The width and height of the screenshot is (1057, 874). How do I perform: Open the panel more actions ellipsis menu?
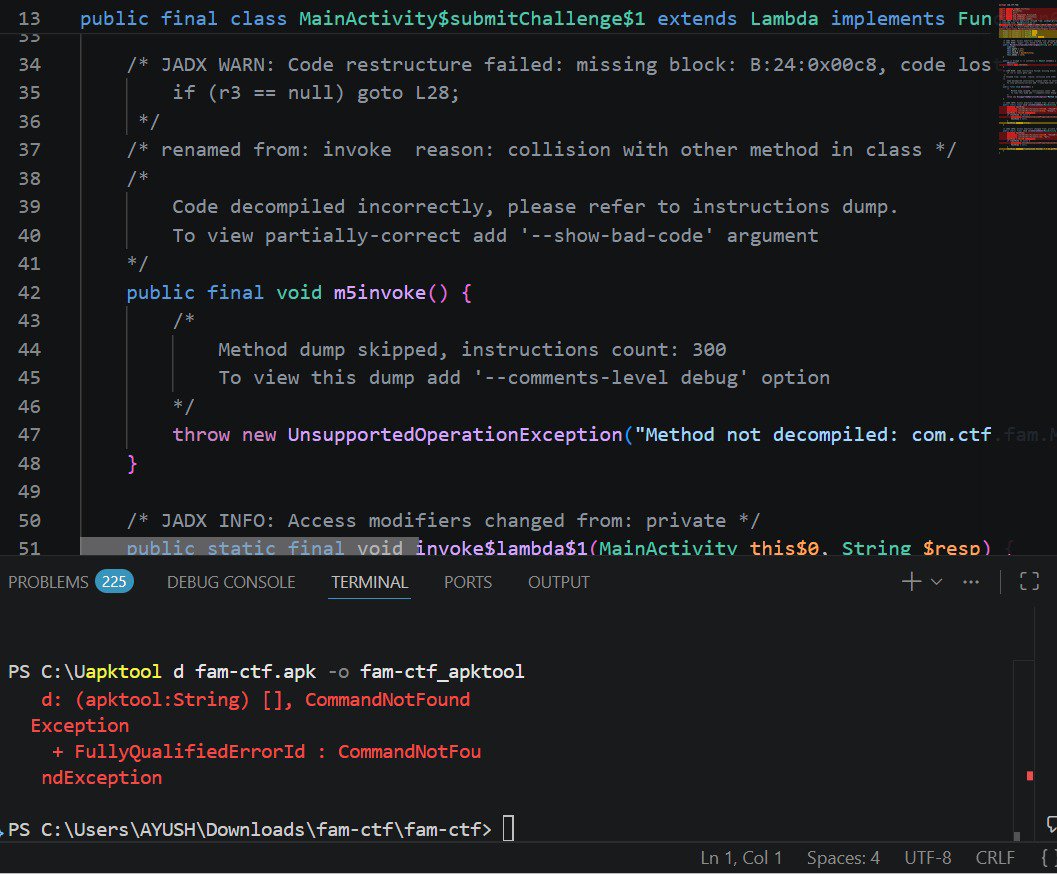[971, 582]
